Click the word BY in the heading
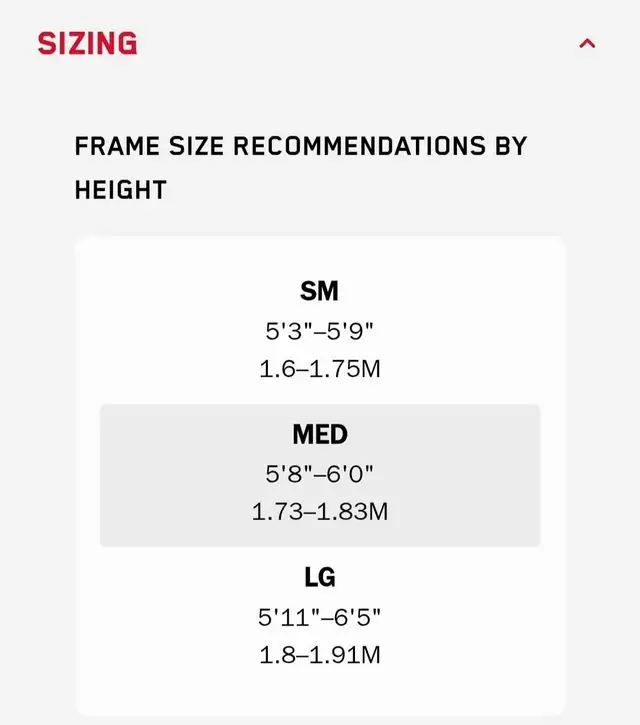Viewport: 640px width, 725px height. (x=511, y=146)
